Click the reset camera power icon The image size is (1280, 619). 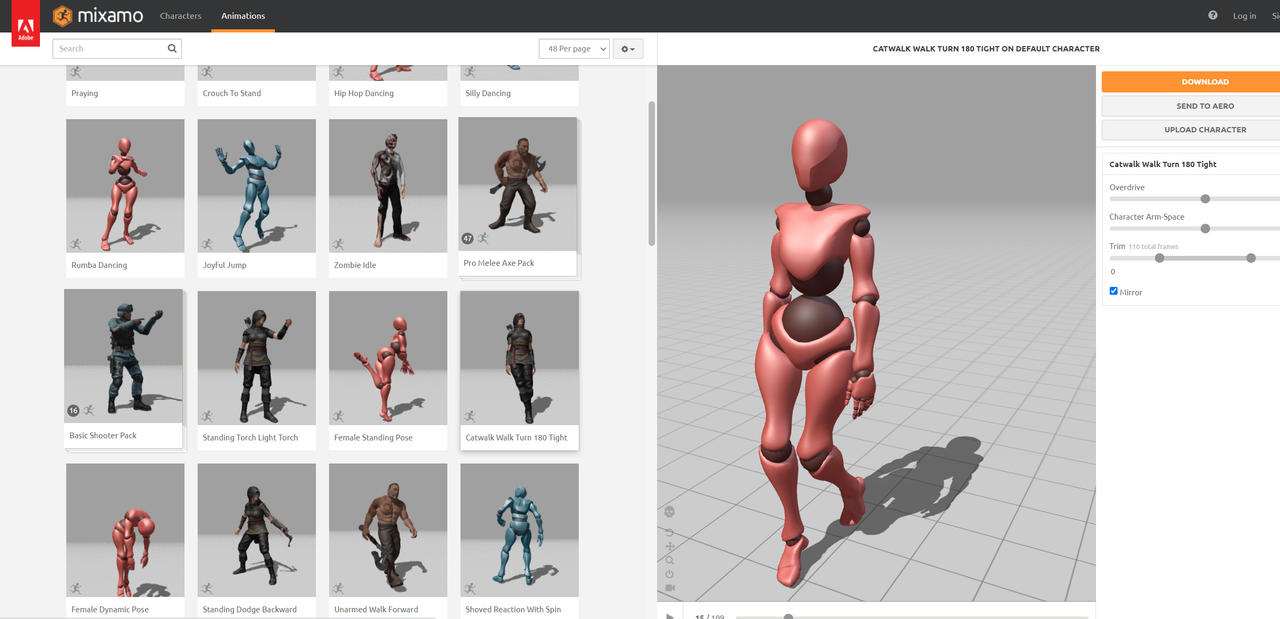click(670, 574)
